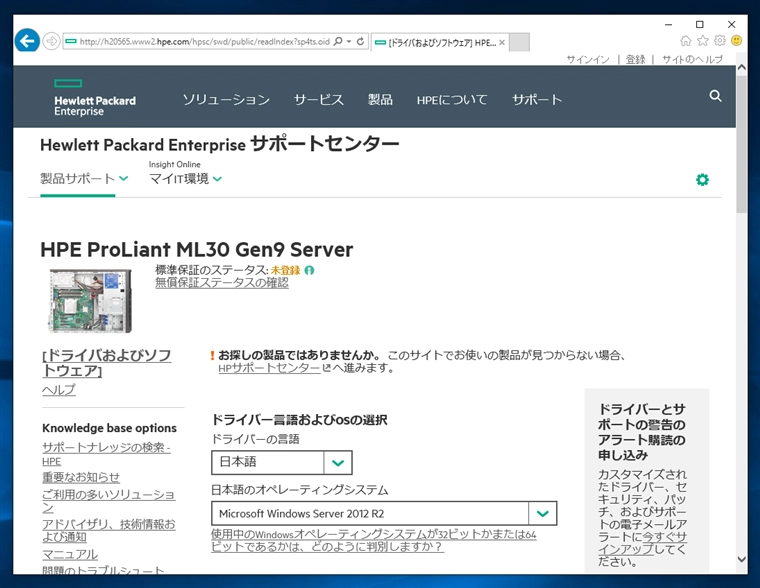This screenshot has width=760, height=588.
Task: Open the operating system dropdown arrow
Action: 543,513
